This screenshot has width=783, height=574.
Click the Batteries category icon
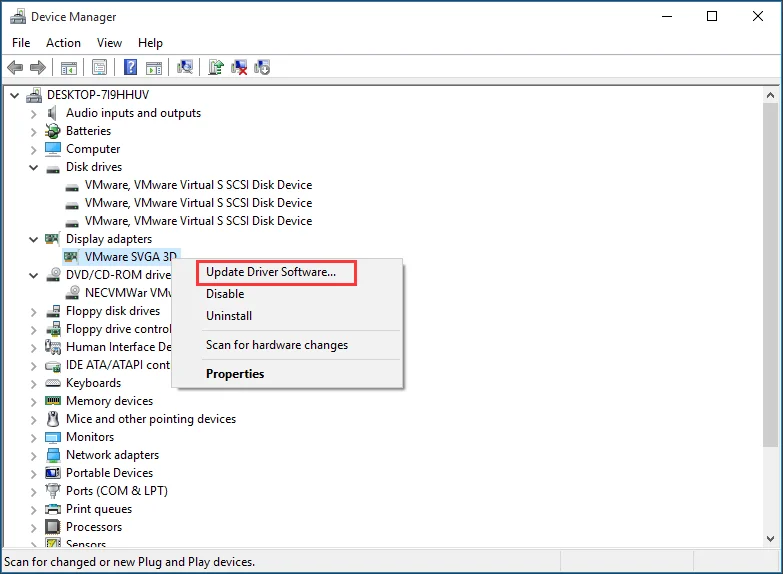click(52, 131)
